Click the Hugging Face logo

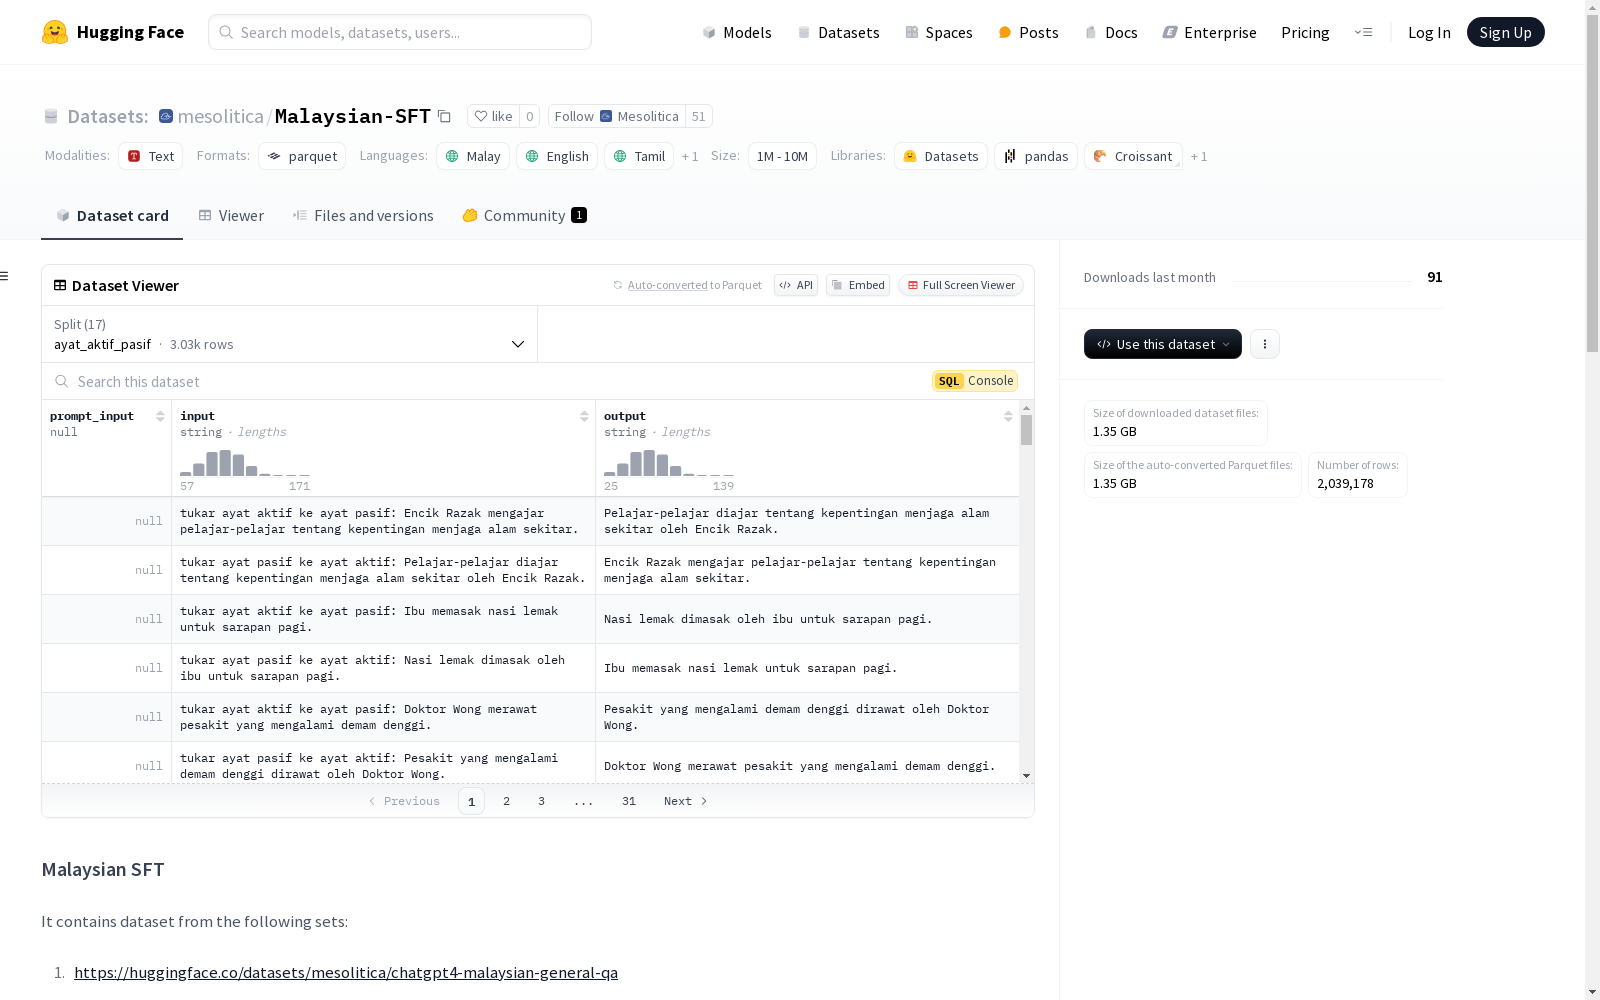coord(113,32)
